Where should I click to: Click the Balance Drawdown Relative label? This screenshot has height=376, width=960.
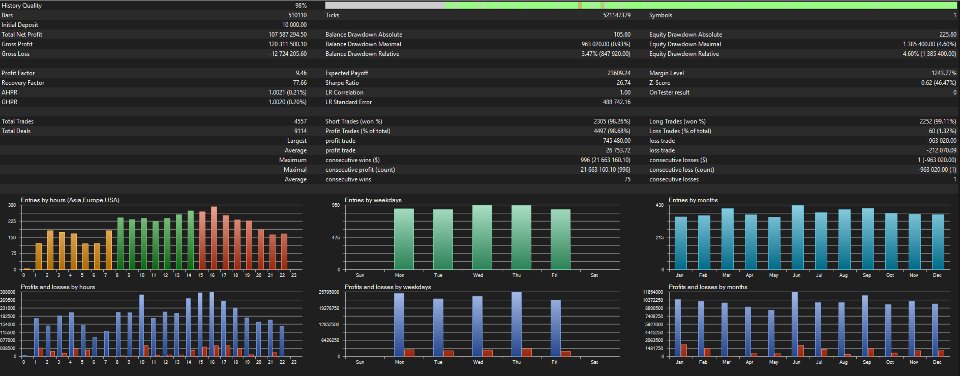(362, 54)
